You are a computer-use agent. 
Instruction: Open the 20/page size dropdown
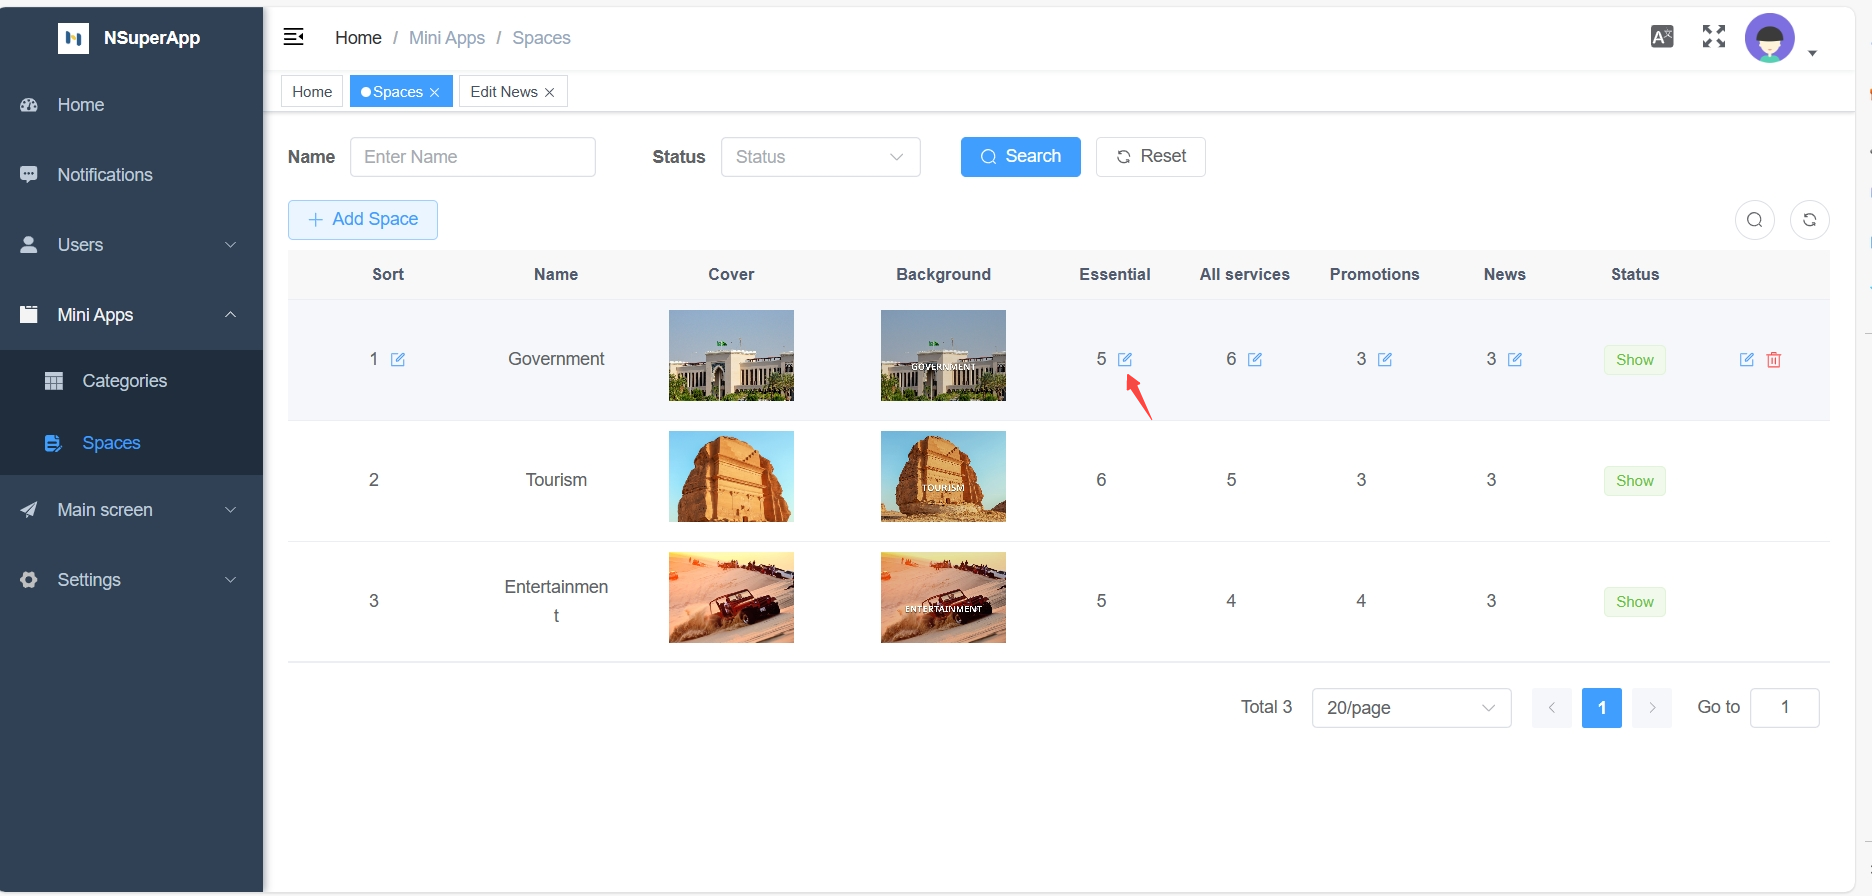pos(1411,708)
